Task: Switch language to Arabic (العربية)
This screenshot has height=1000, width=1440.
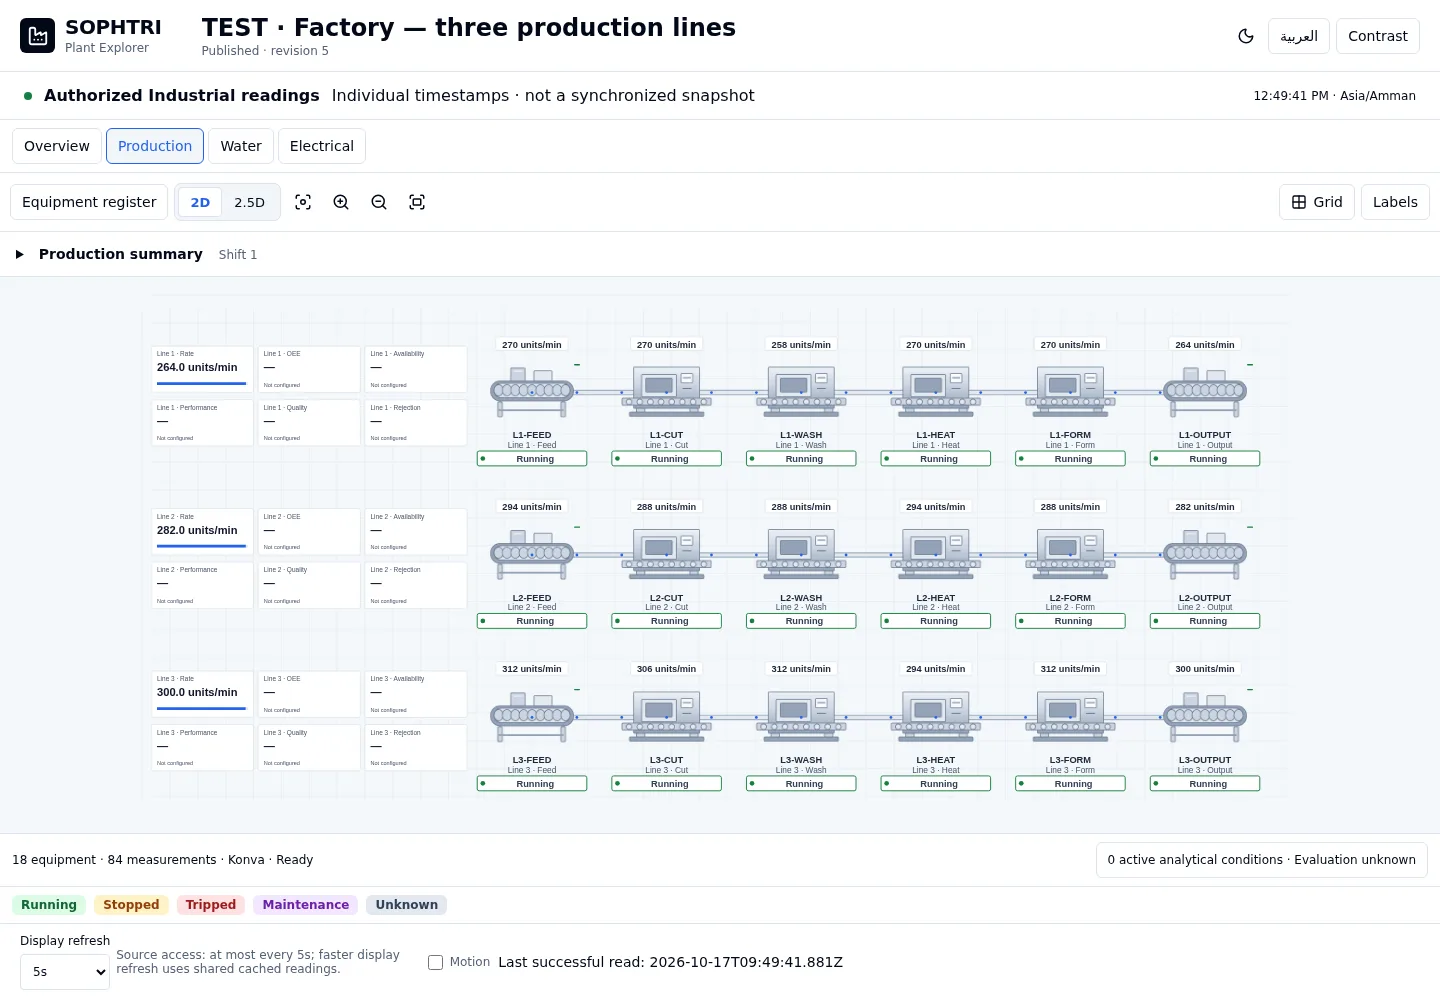Action: tap(1299, 36)
